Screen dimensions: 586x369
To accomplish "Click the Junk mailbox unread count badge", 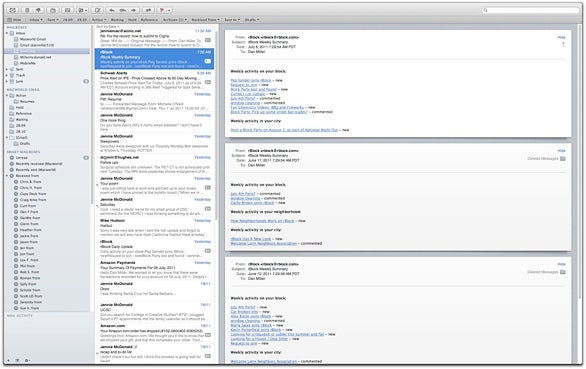I will tap(86, 81).
